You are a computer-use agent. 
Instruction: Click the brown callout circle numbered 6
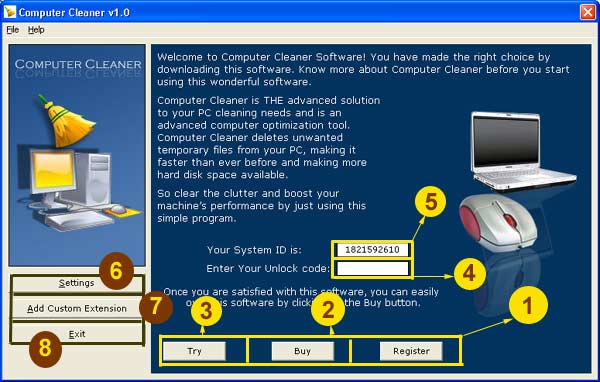[x=116, y=271]
